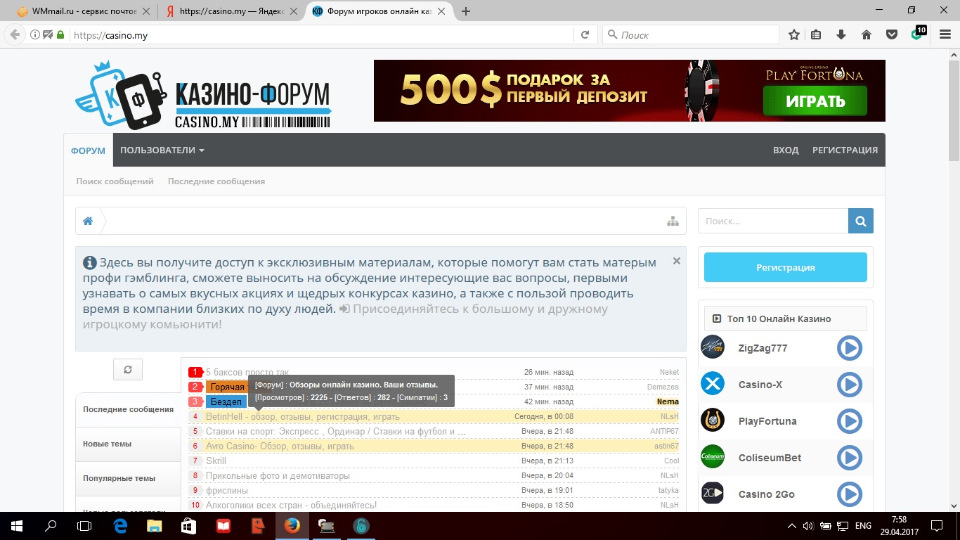Open the фриспины topic
Viewport: 960px width, 540px height.
(x=227, y=490)
